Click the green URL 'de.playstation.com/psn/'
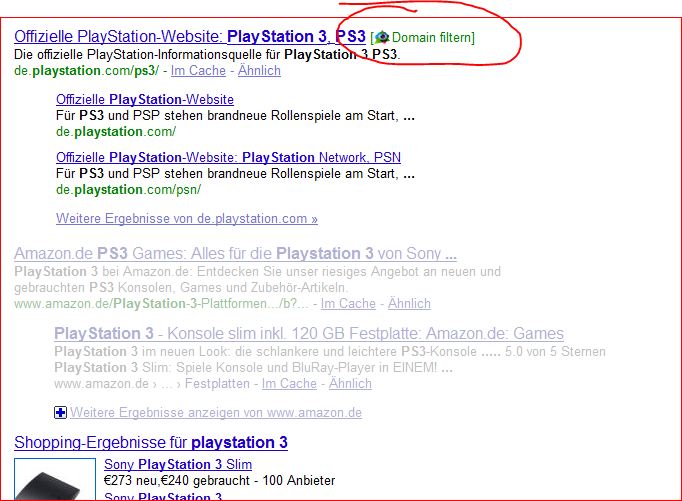This screenshot has height=501, width=682. tap(128, 190)
